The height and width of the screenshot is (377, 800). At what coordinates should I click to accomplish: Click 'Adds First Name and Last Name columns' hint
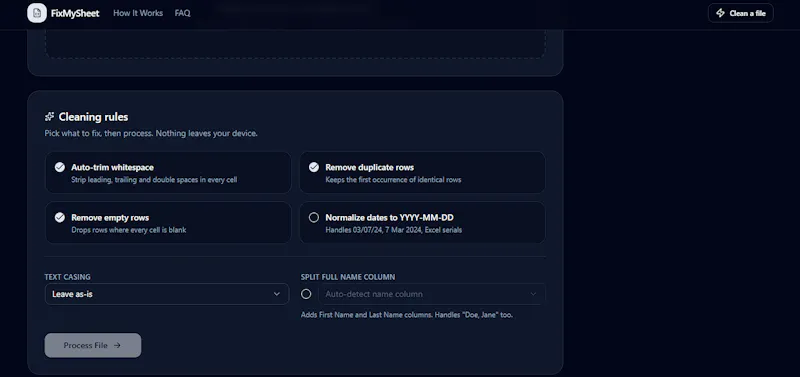(x=407, y=315)
